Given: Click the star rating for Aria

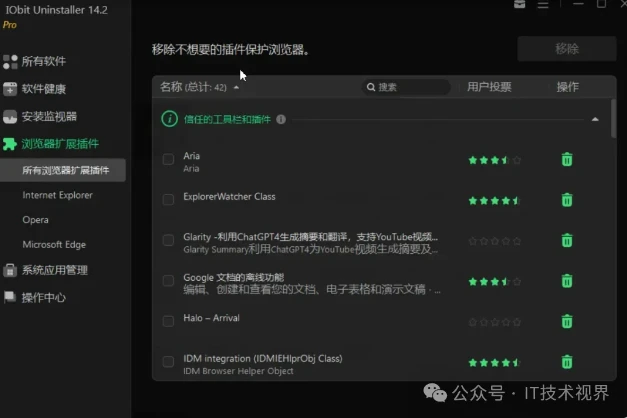Looking at the screenshot, I should tap(495, 160).
